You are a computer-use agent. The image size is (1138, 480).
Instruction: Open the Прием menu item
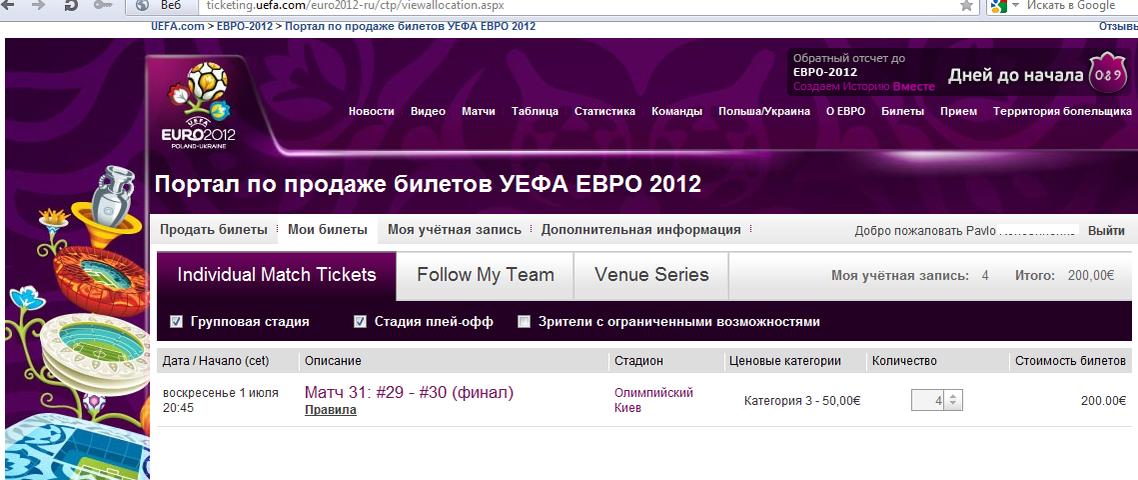[958, 111]
